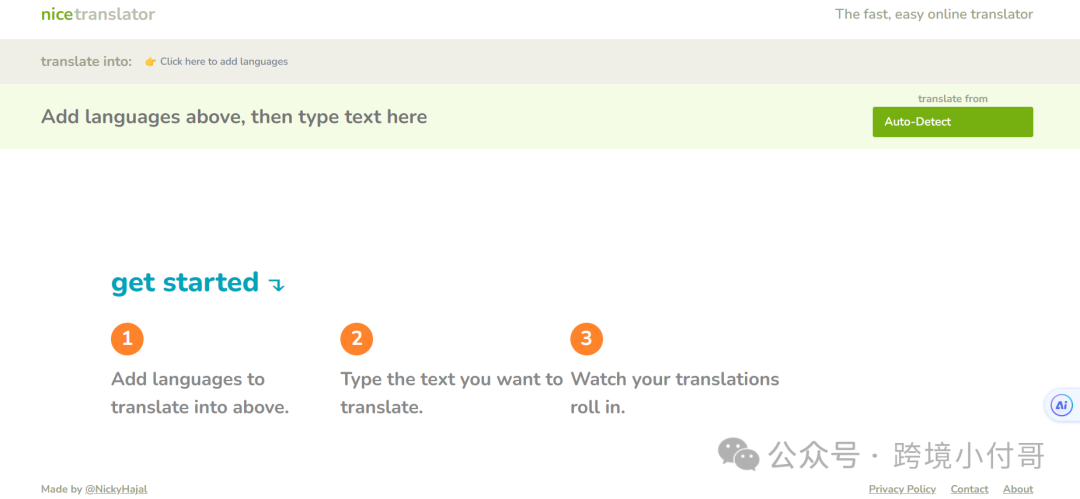The width and height of the screenshot is (1080, 499).
Task: Click the translate from label
Action: click(953, 99)
